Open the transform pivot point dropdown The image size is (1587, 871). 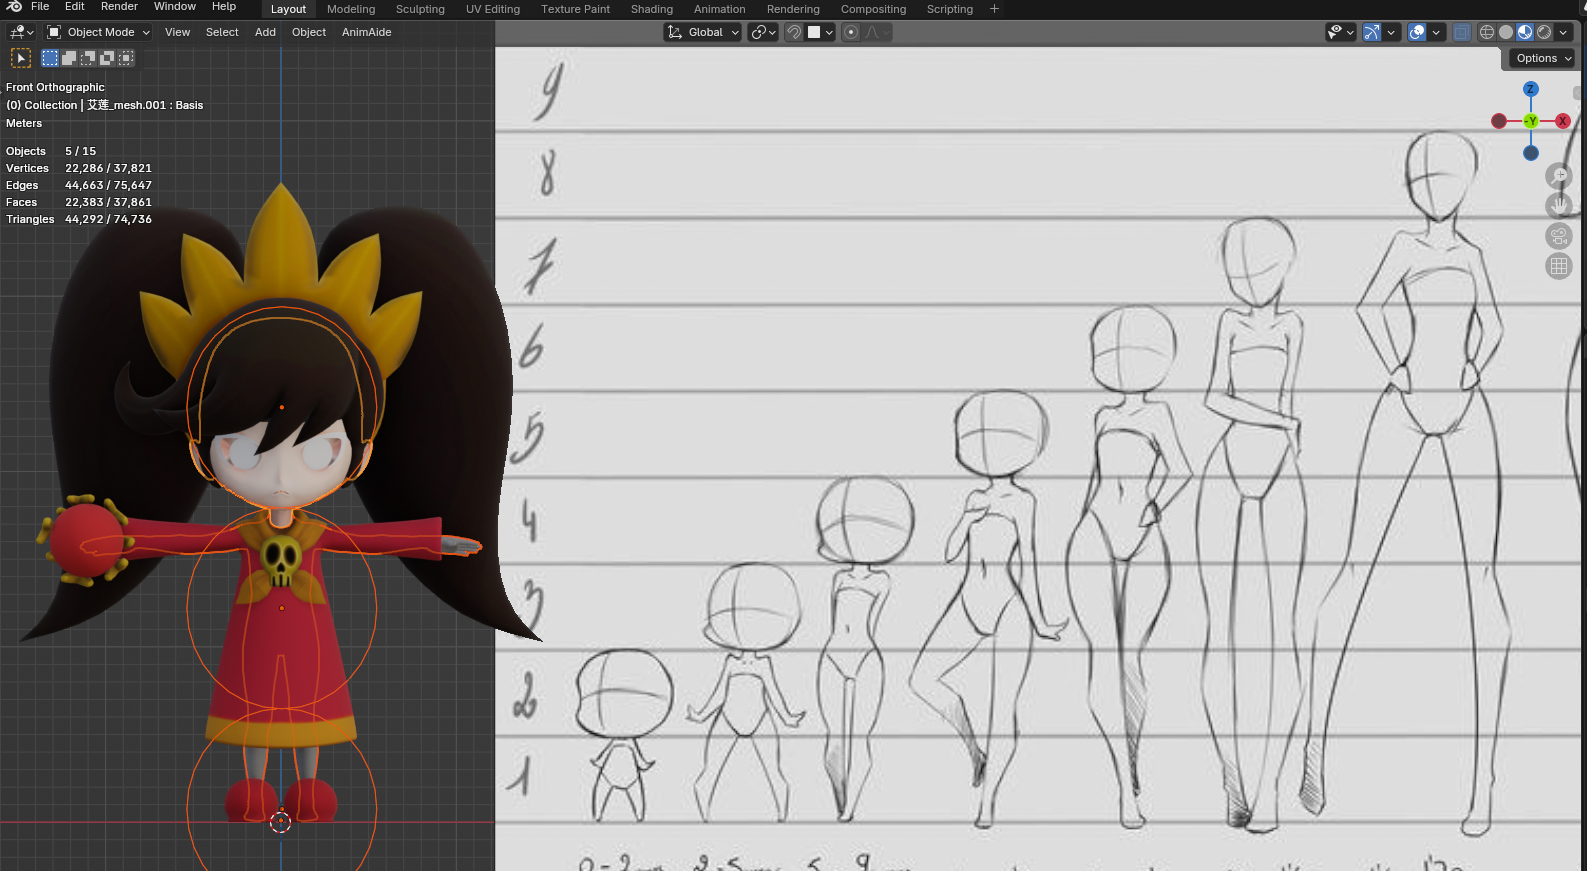pos(763,32)
